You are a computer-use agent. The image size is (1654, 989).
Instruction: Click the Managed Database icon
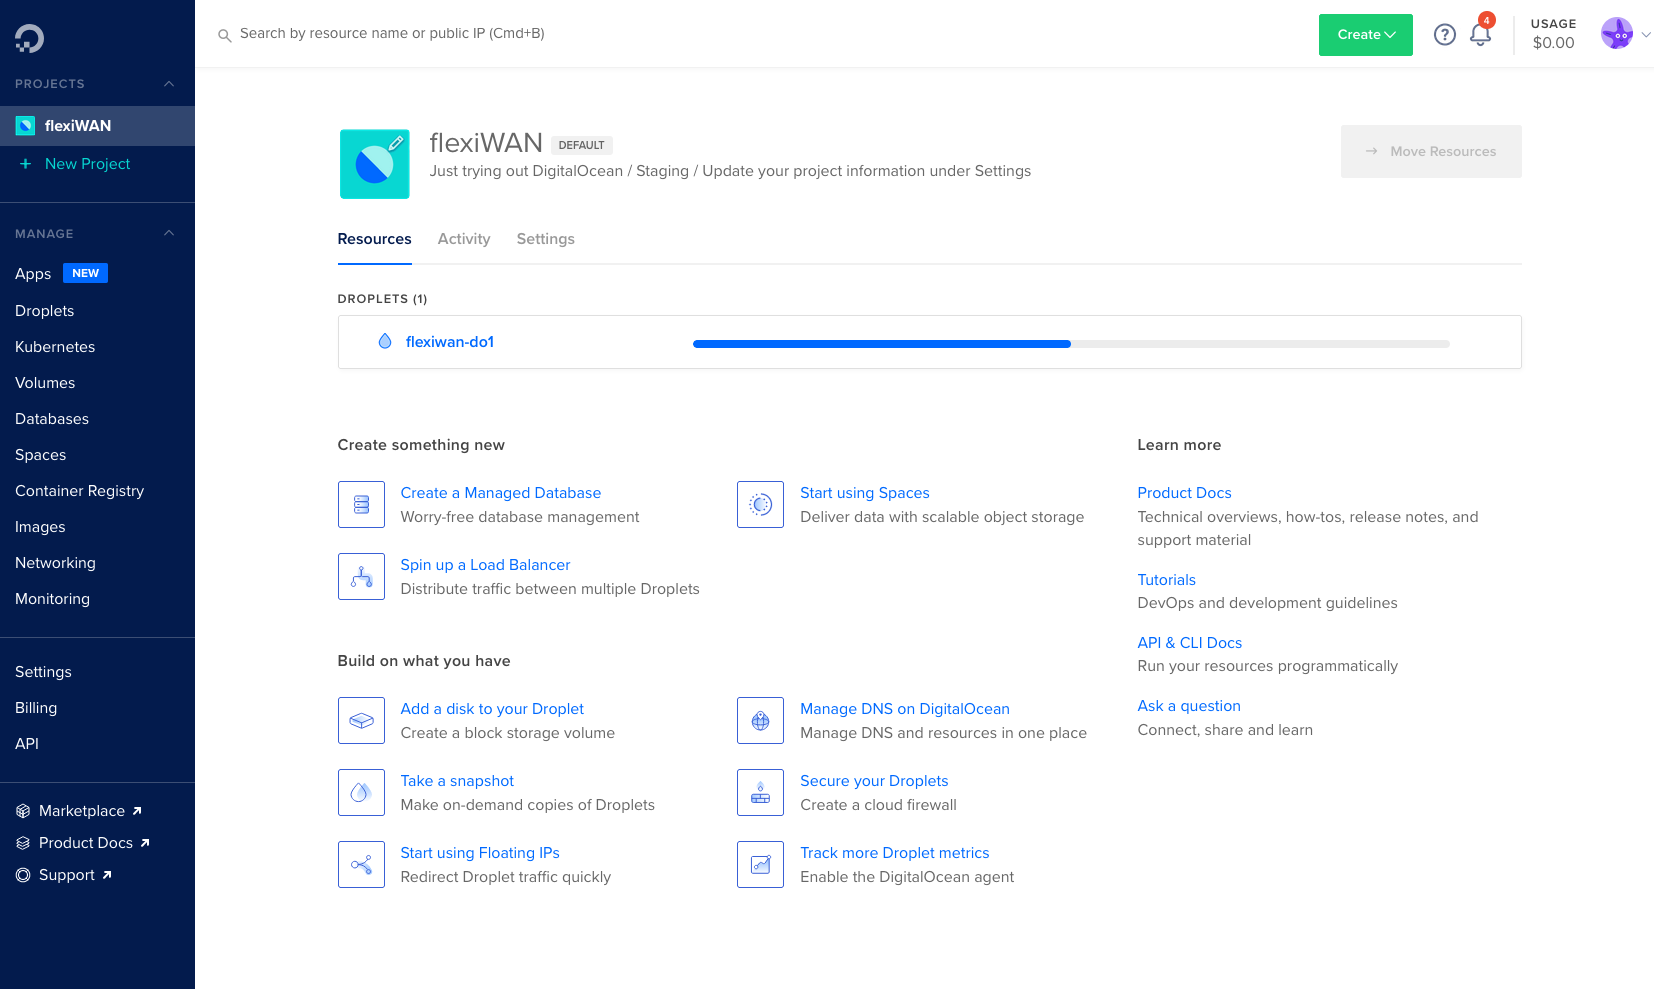click(x=361, y=505)
